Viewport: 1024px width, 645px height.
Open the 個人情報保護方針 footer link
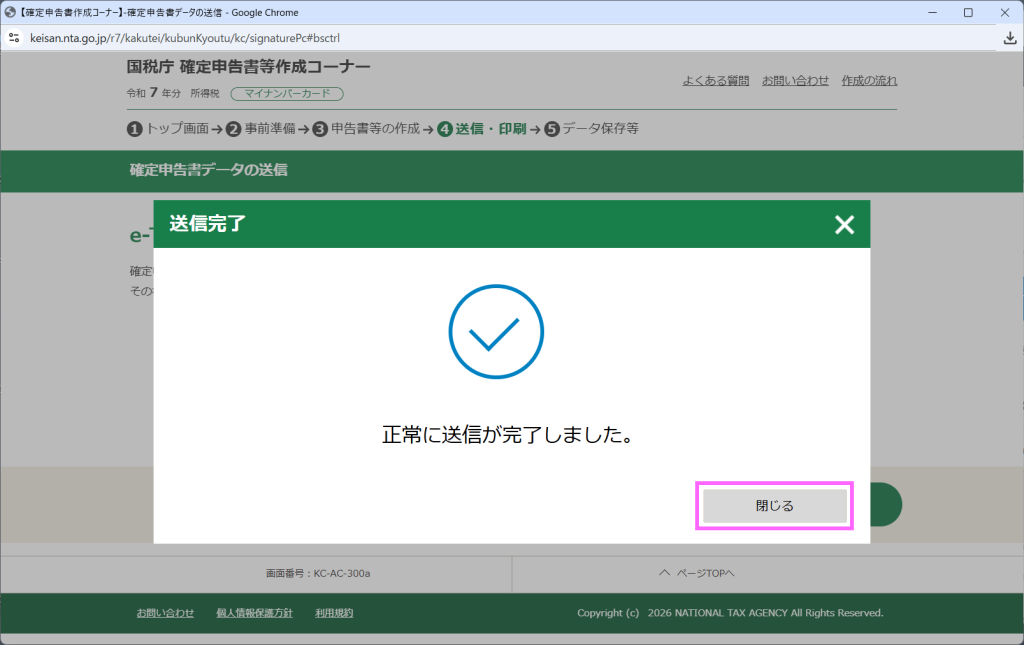coord(254,613)
